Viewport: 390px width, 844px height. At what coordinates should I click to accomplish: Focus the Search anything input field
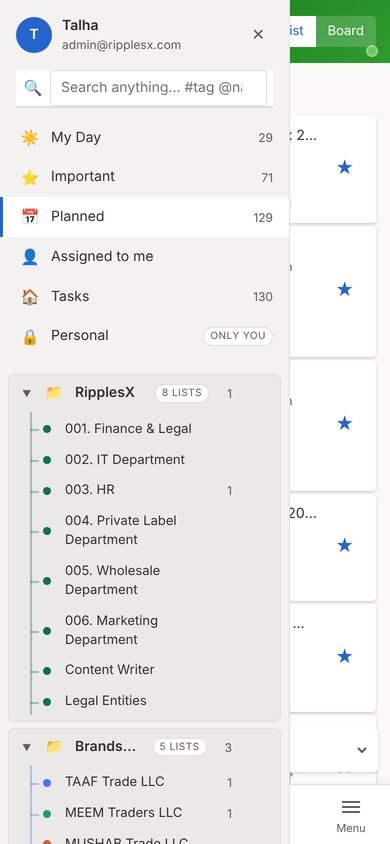point(158,88)
